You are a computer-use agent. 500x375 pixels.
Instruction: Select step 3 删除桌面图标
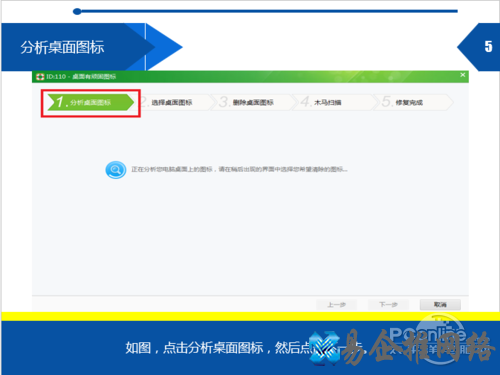pyautogui.click(x=253, y=102)
